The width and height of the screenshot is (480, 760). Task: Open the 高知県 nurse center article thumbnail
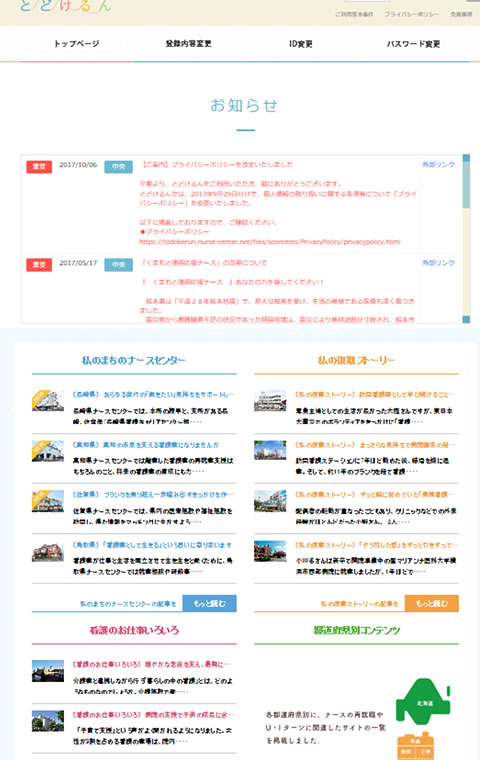48,451
